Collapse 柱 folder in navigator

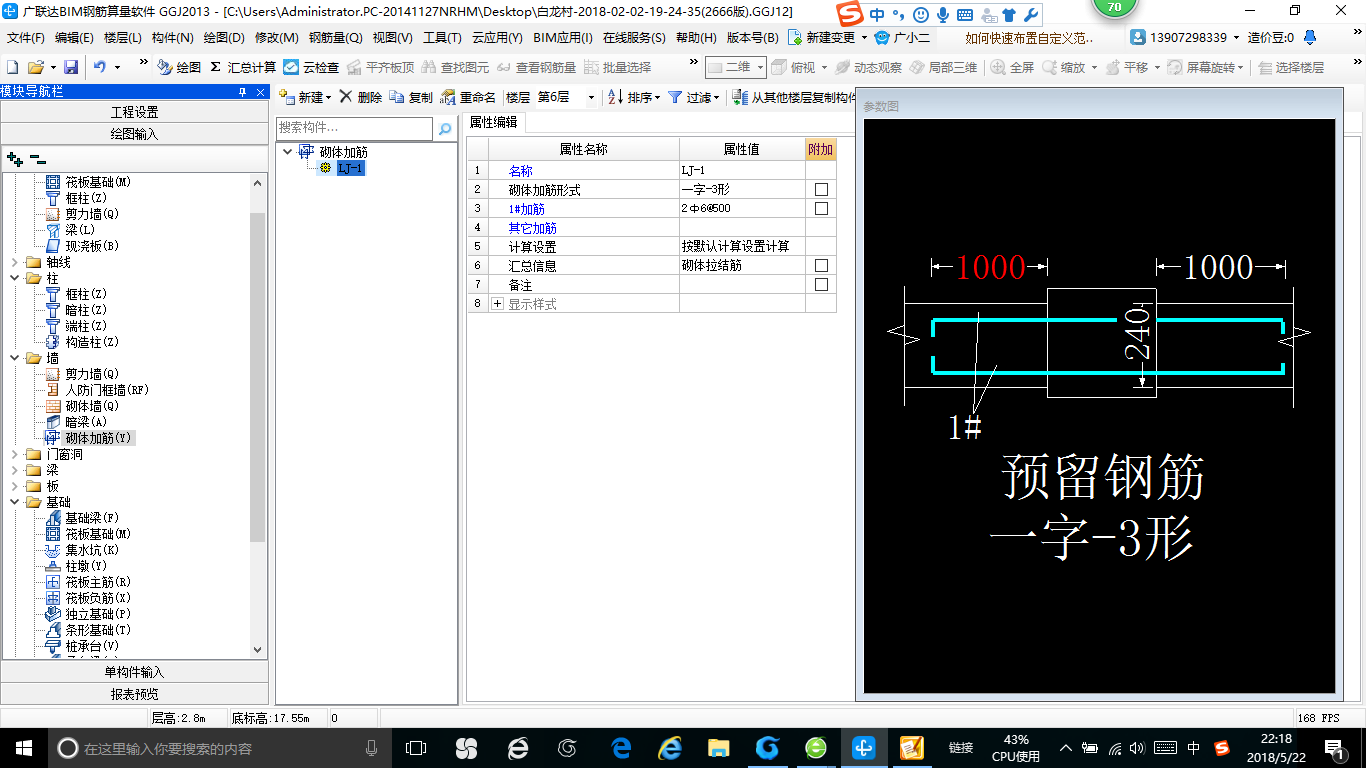click(x=14, y=278)
